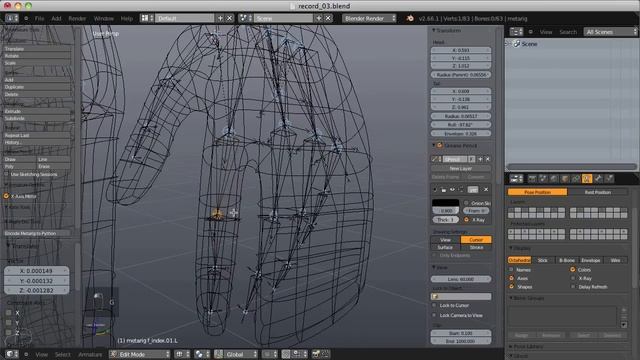Click the Extrude tool button
Image resolution: width=640 pixels, height=360 pixels.
(x=37, y=111)
